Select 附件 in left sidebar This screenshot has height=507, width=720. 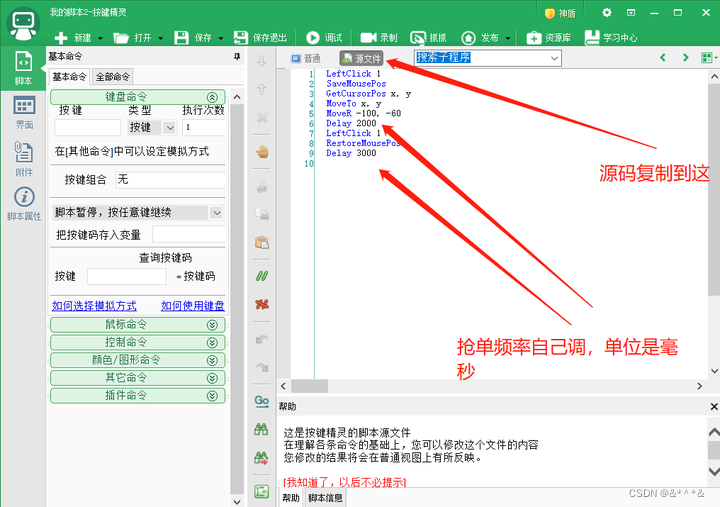coord(24,159)
